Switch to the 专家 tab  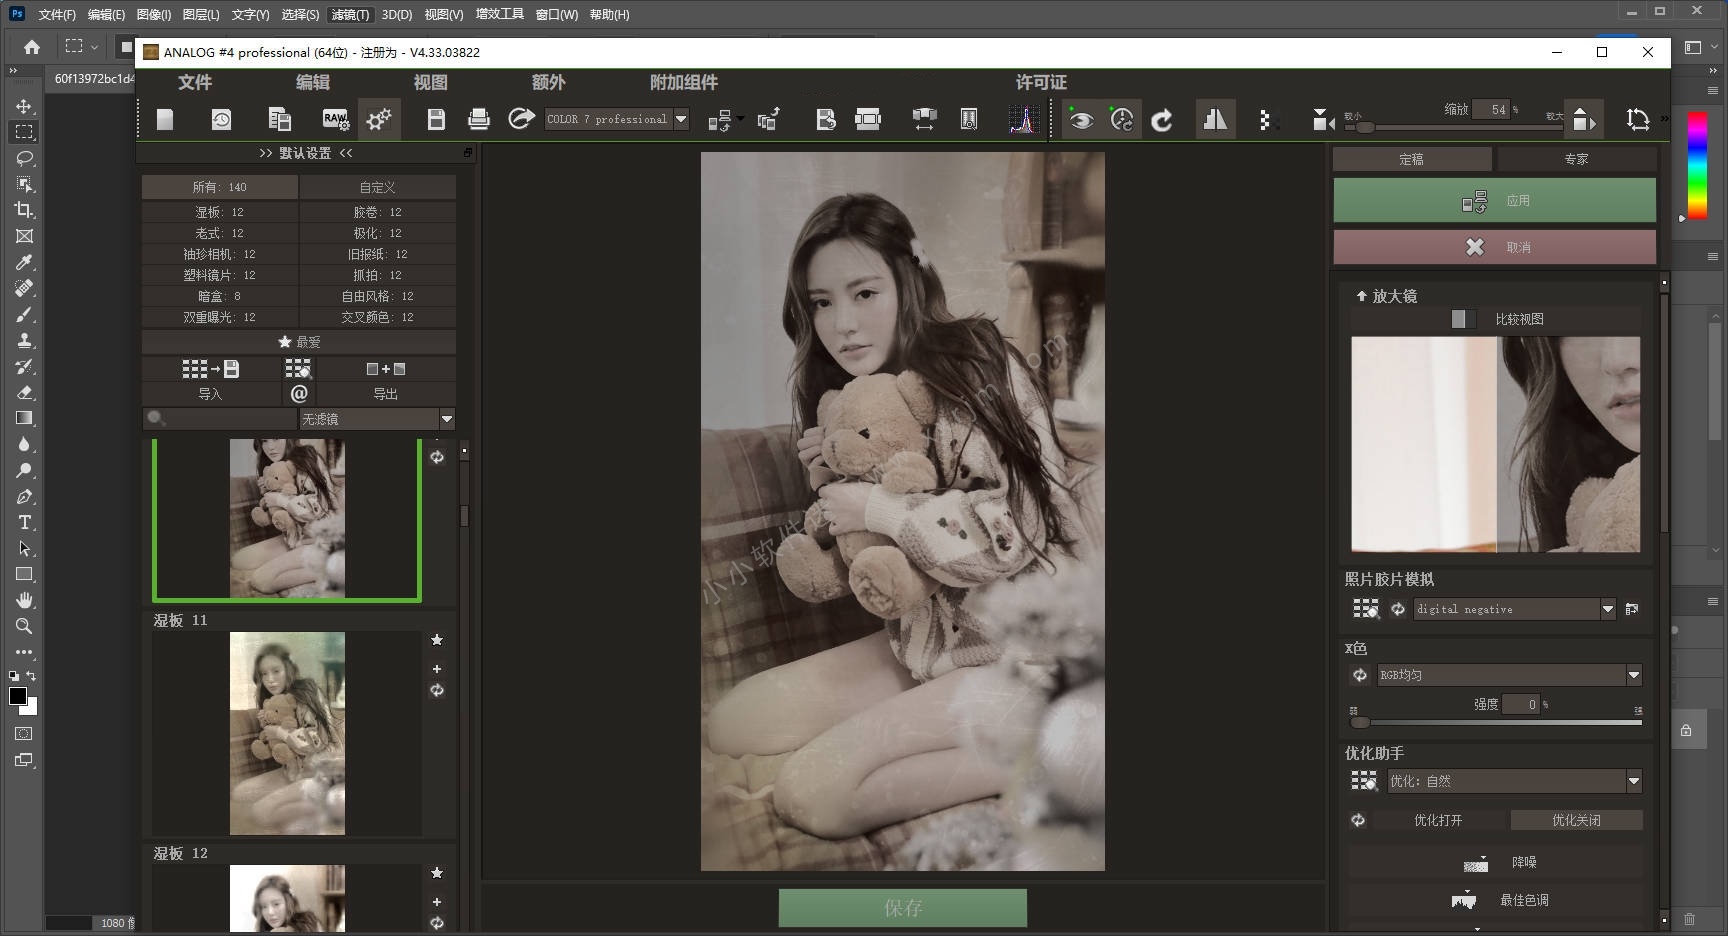(x=1576, y=159)
